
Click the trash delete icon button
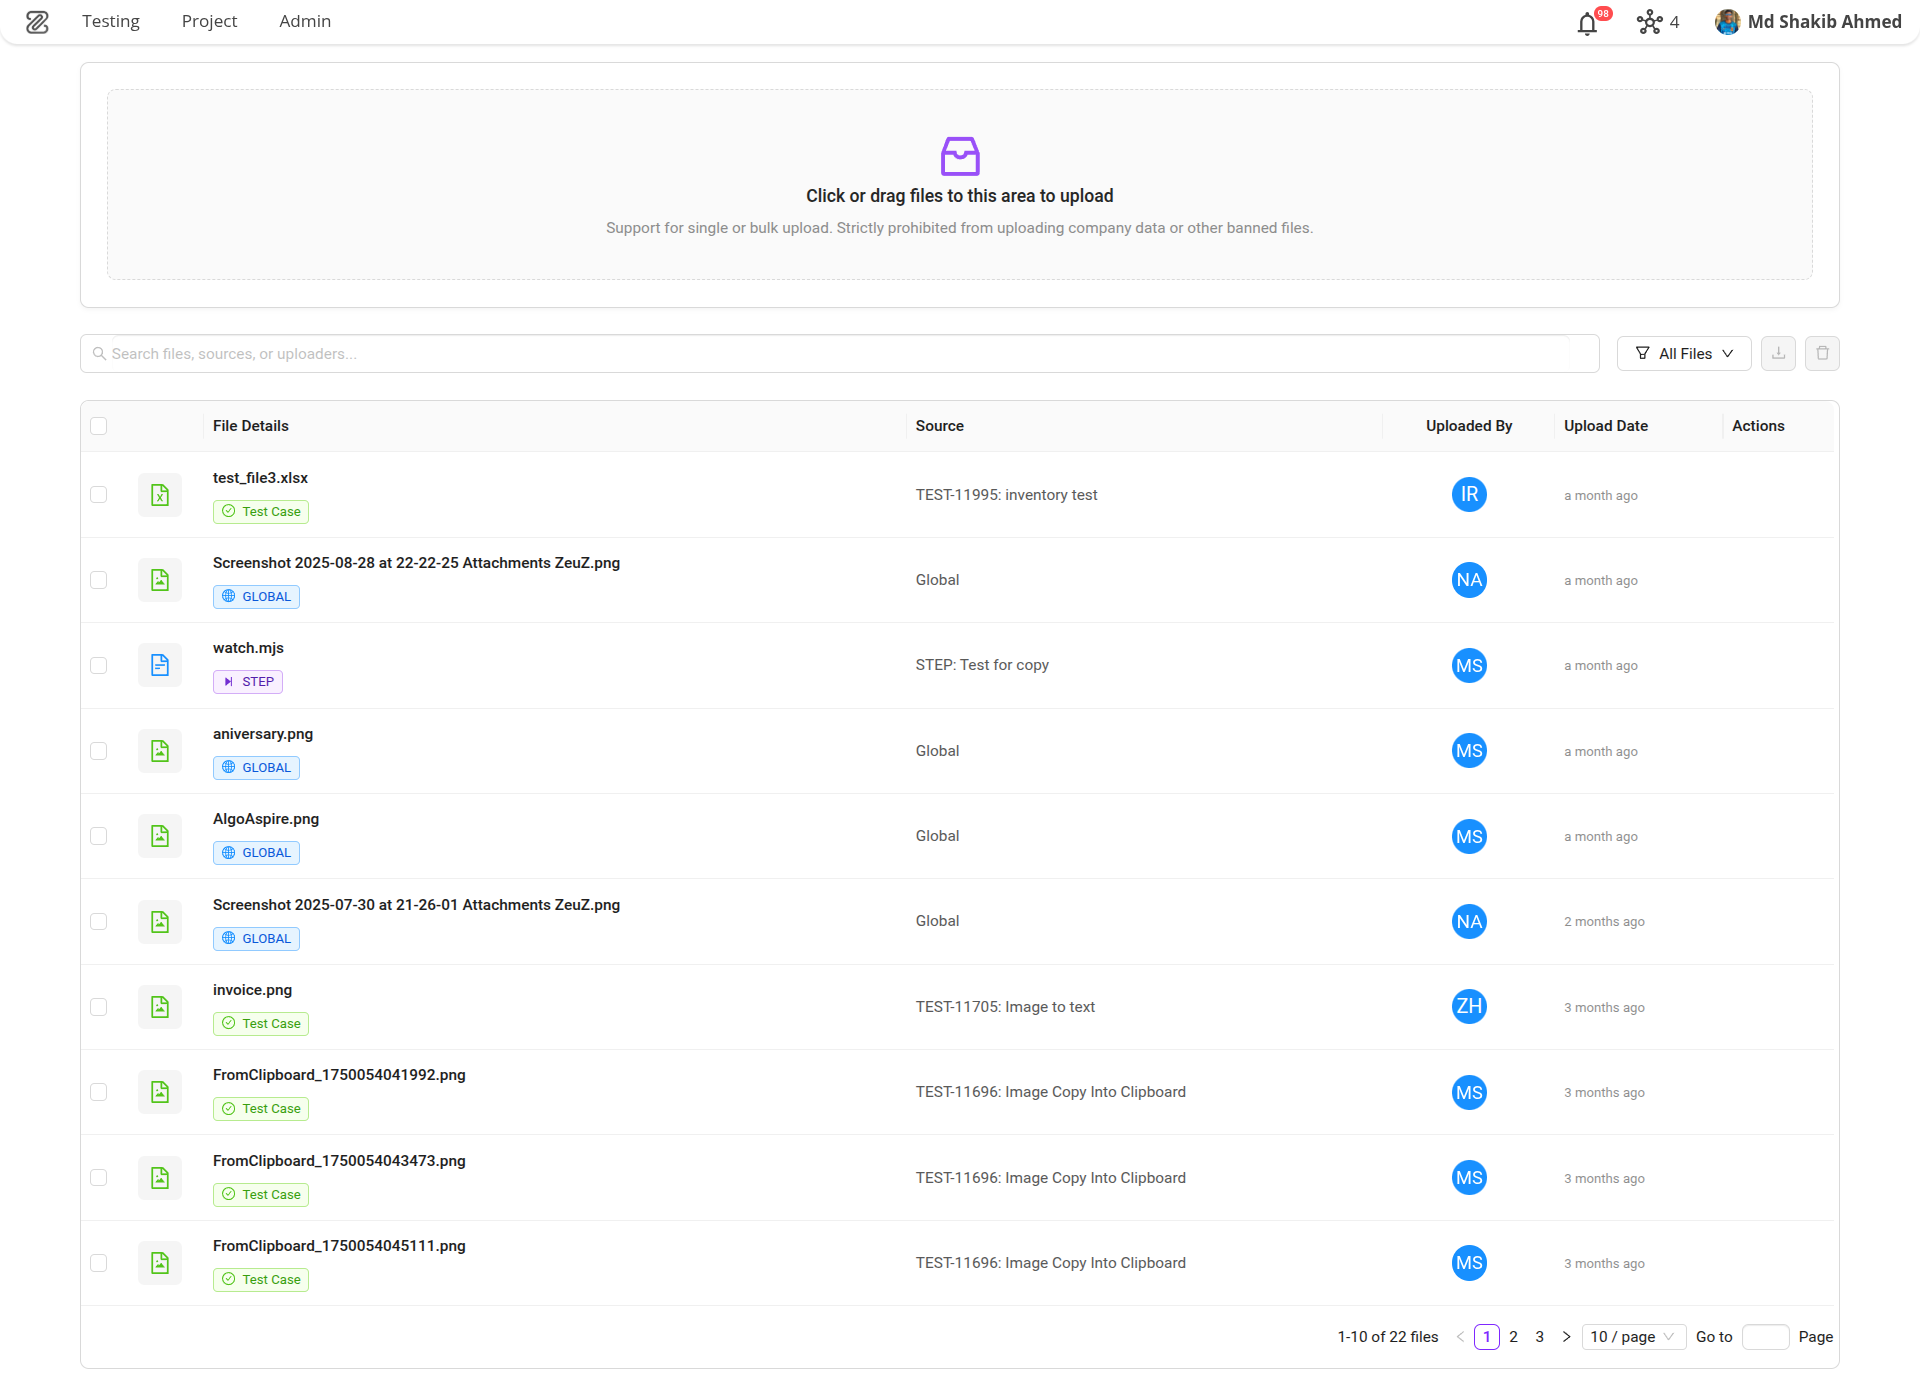[x=1822, y=353]
